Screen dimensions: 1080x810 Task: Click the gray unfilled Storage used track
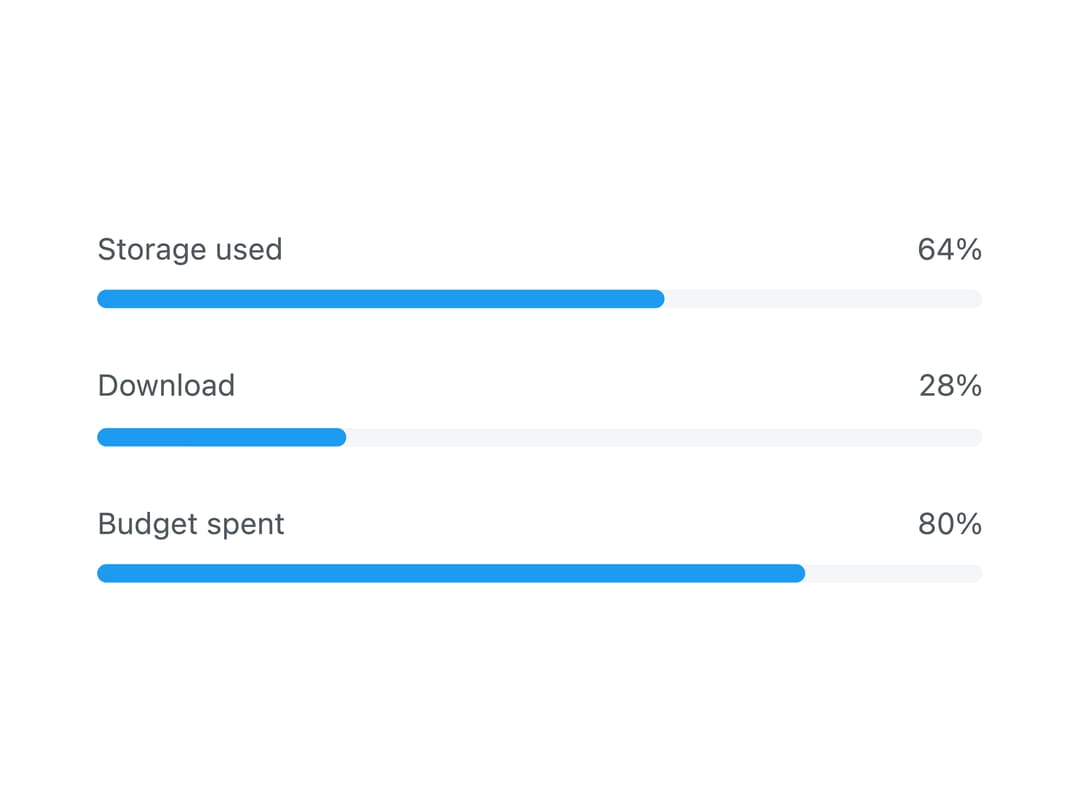click(x=824, y=299)
